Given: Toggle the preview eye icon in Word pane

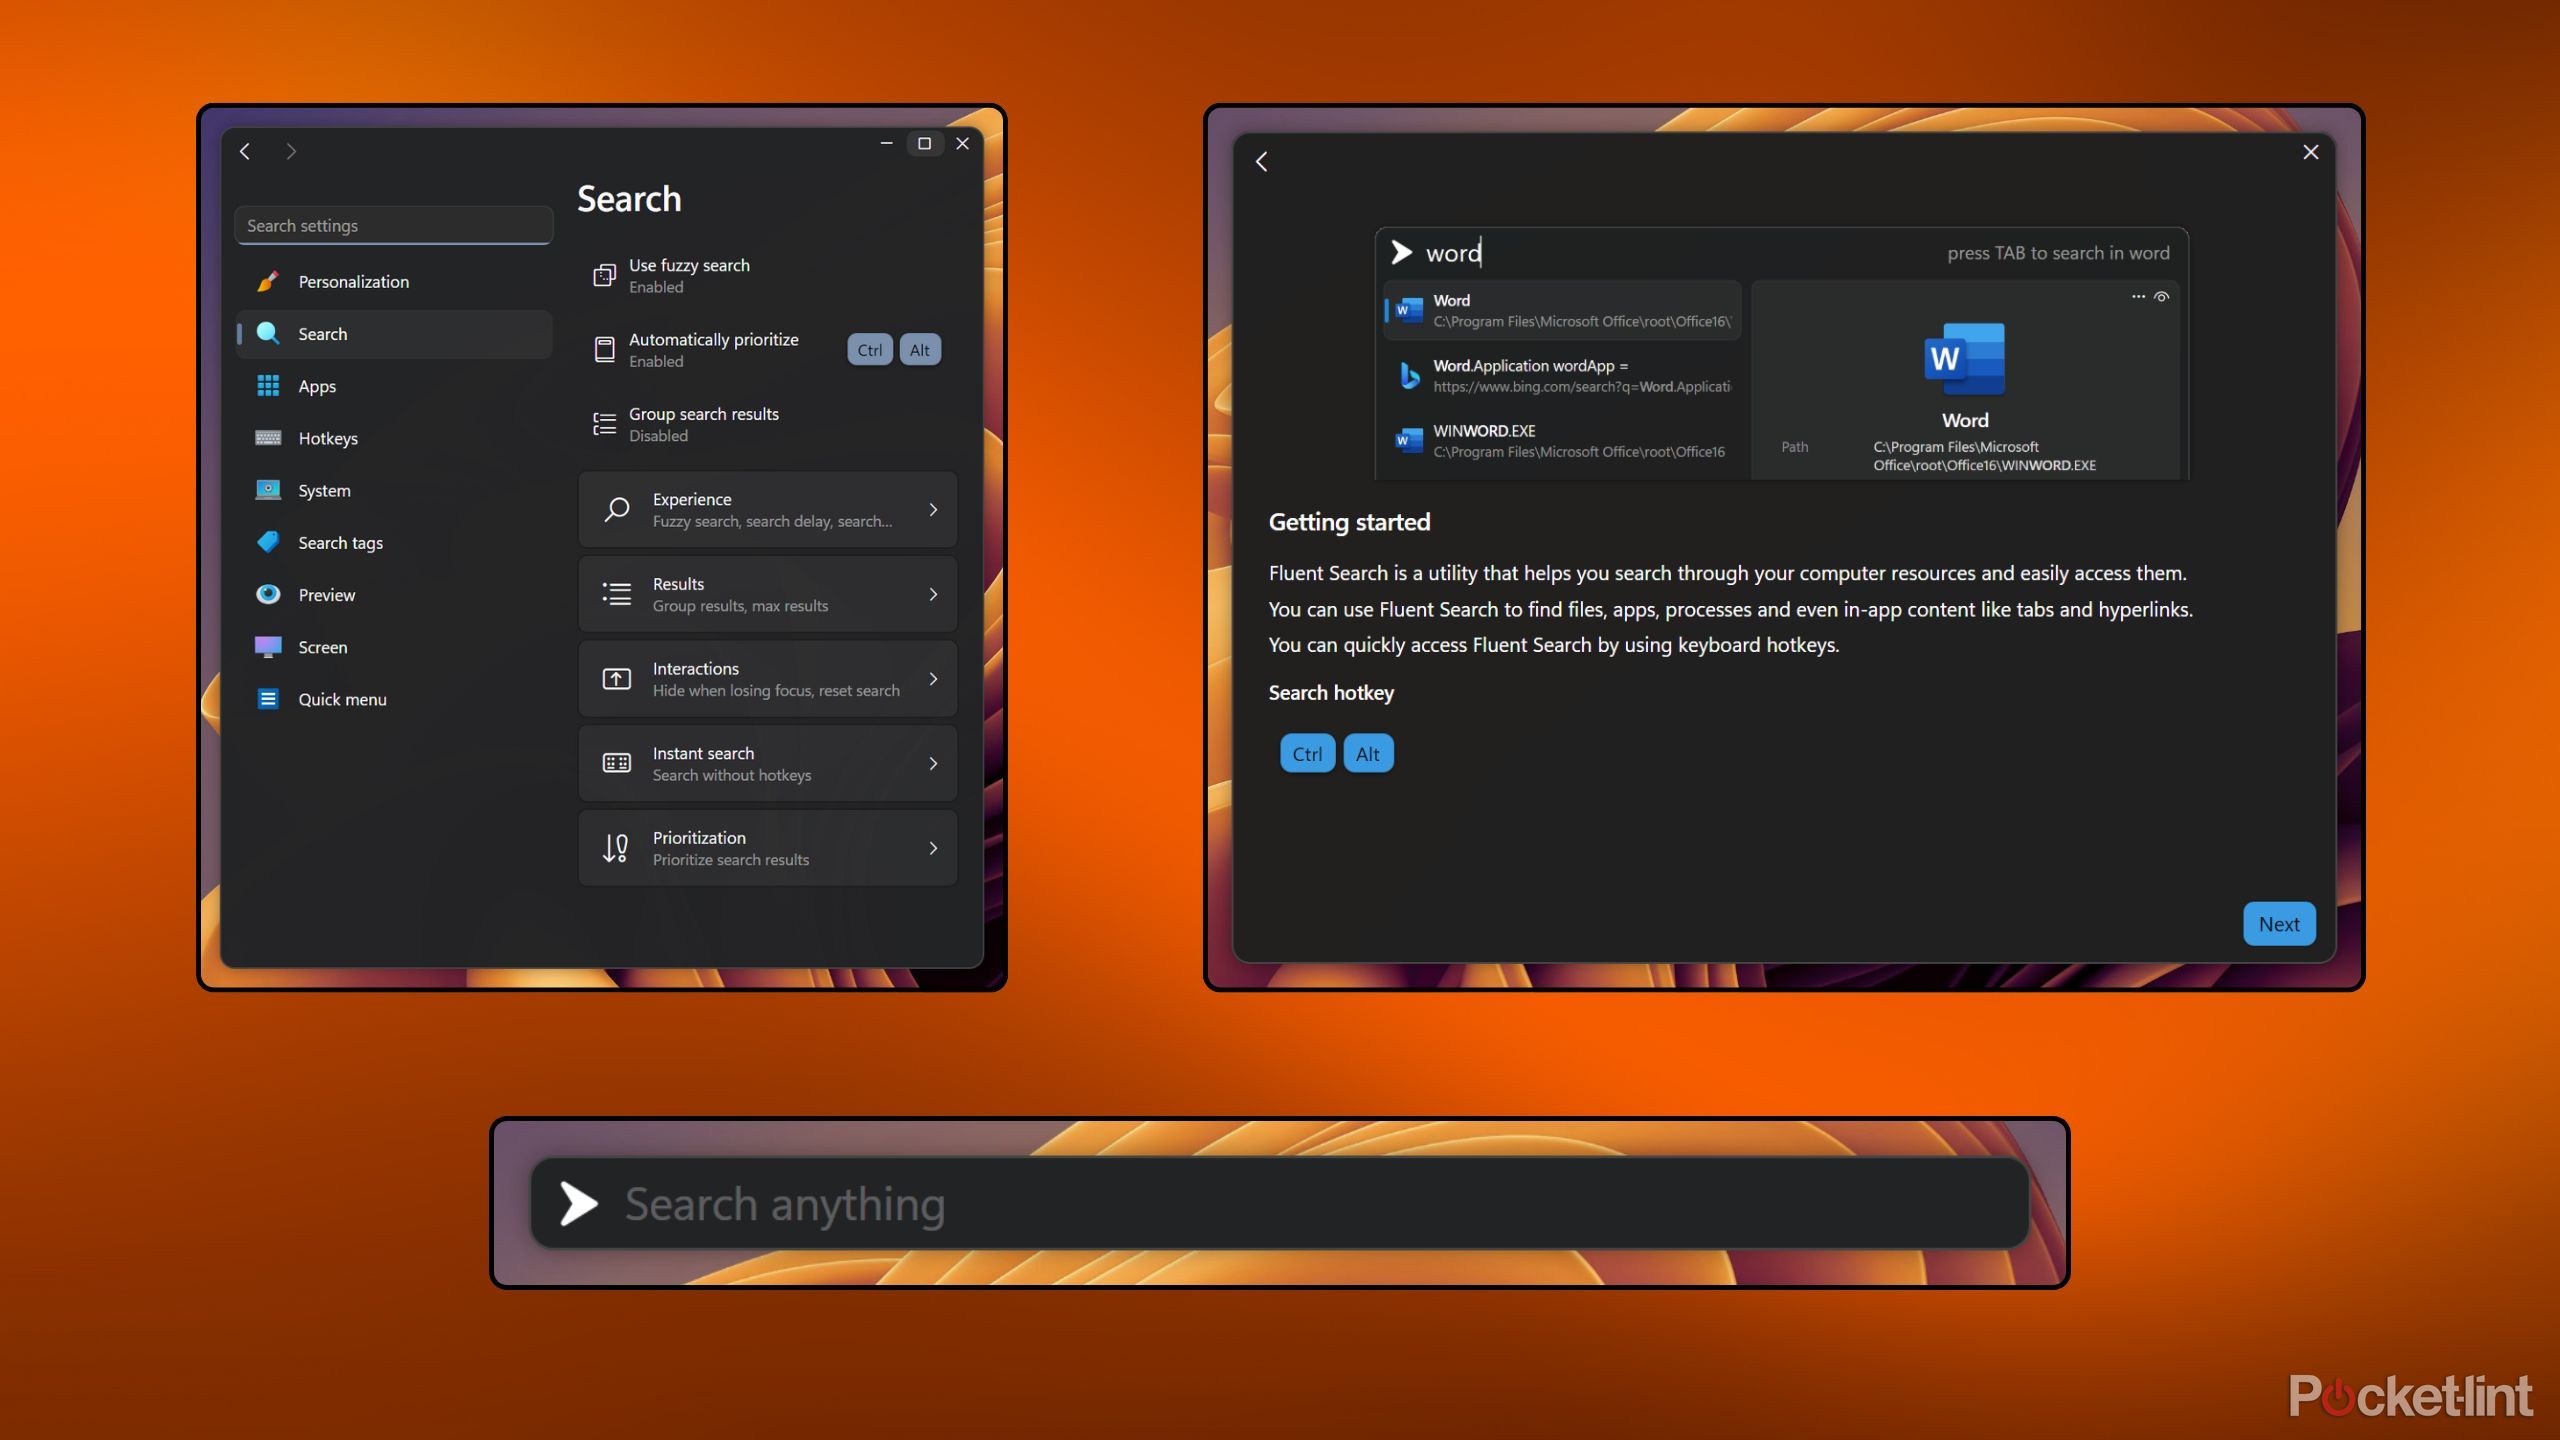Looking at the screenshot, I should (x=2161, y=297).
